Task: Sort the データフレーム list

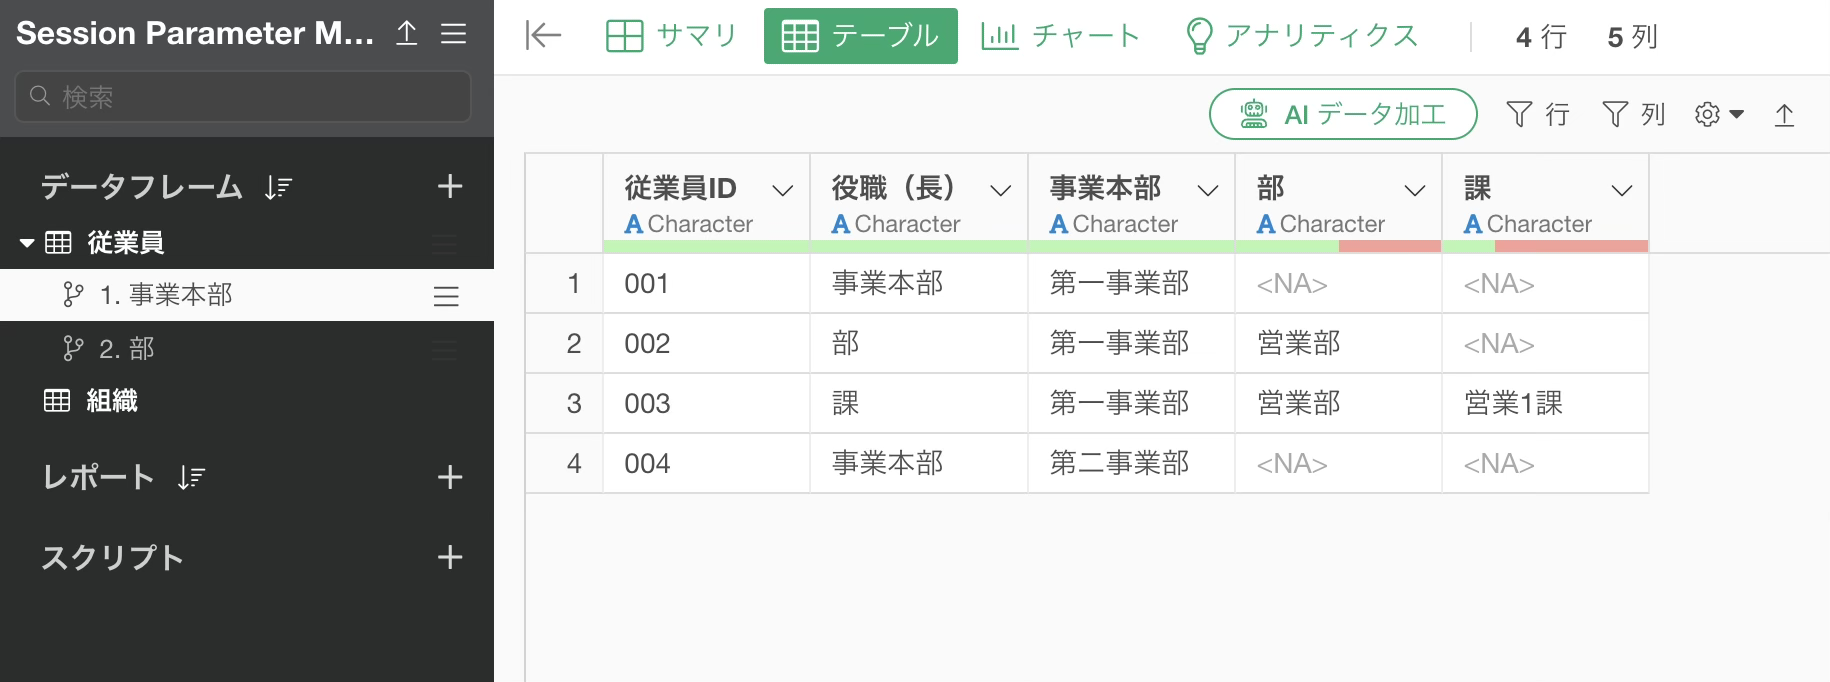Action: (x=278, y=187)
